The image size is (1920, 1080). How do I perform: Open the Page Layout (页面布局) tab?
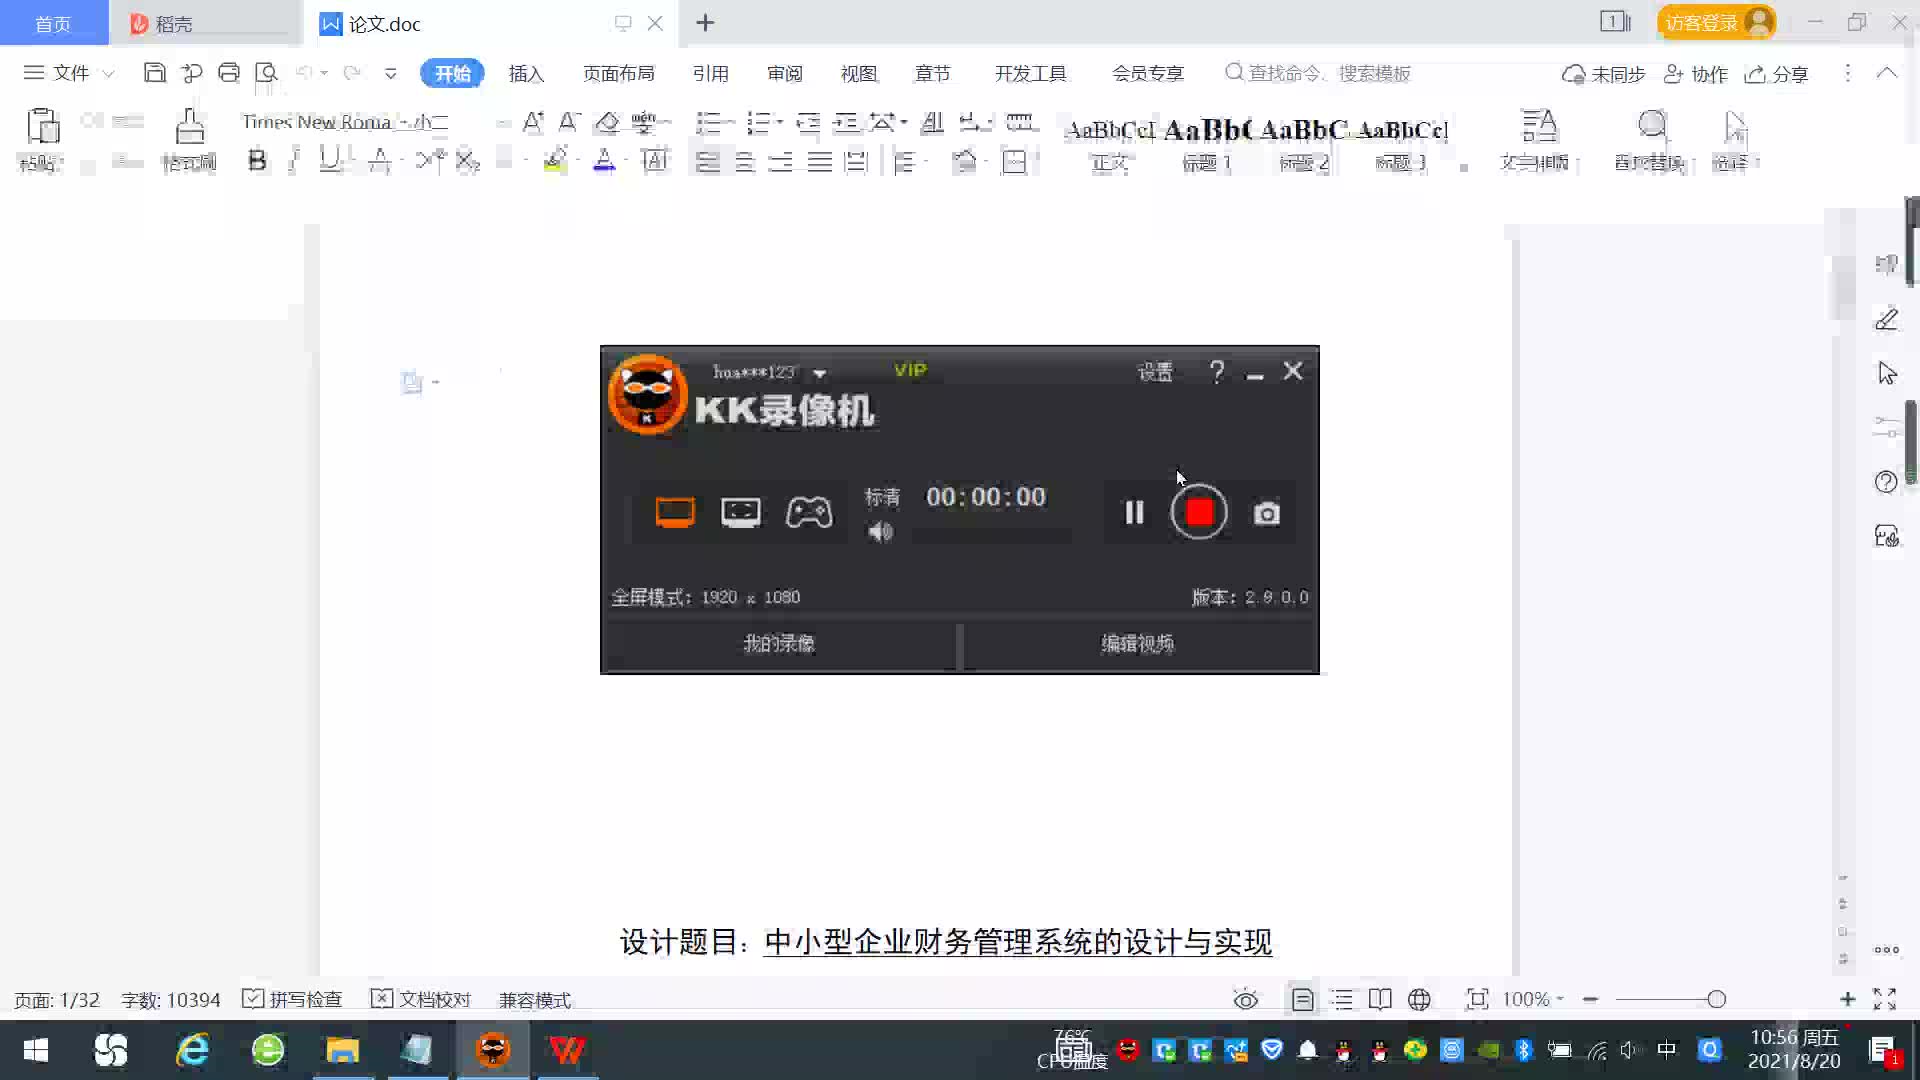click(x=618, y=73)
